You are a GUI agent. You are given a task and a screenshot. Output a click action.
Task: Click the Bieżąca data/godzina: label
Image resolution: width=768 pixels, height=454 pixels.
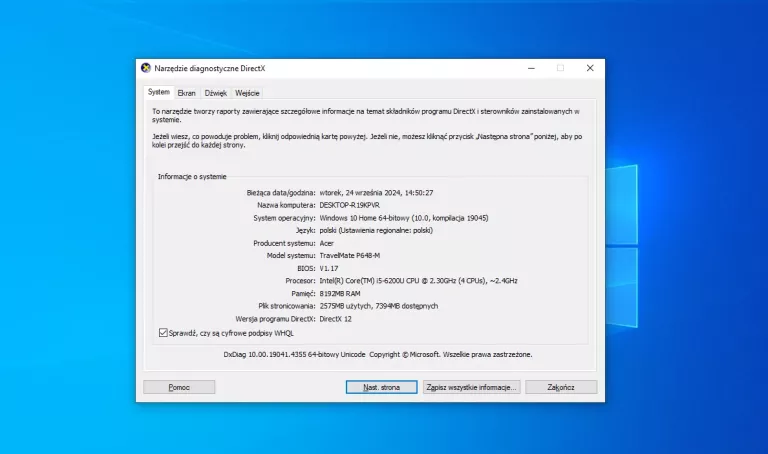point(281,193)
